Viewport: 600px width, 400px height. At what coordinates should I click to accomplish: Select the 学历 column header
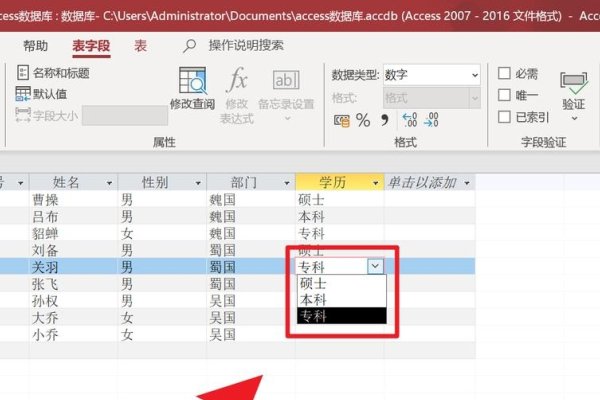(340, 182)
